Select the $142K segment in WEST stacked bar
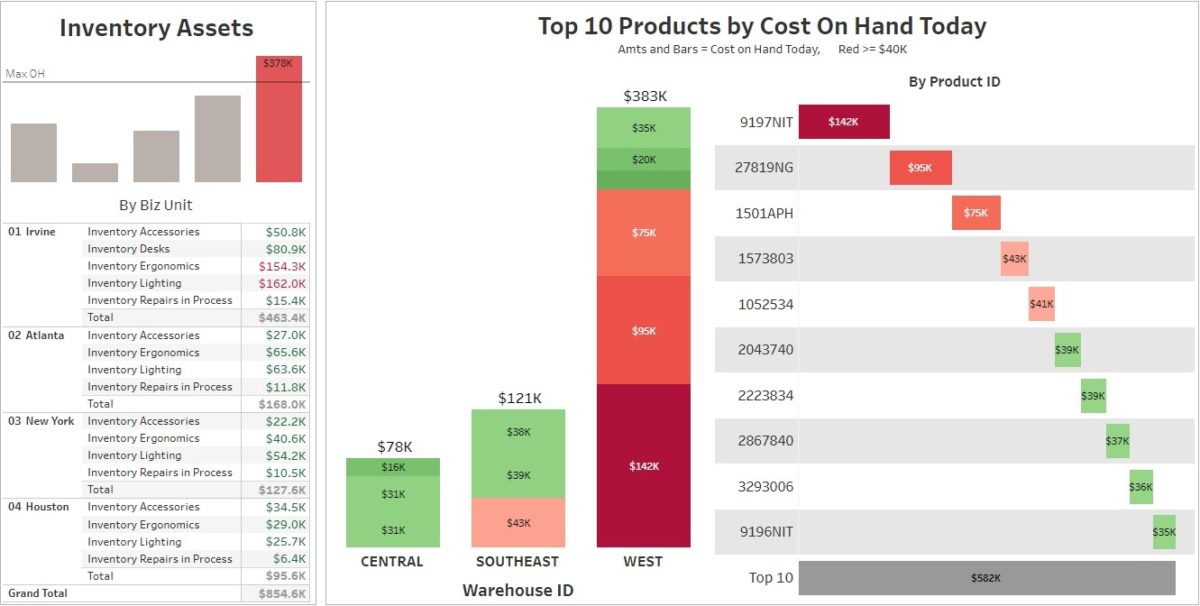 coord(643,466)
